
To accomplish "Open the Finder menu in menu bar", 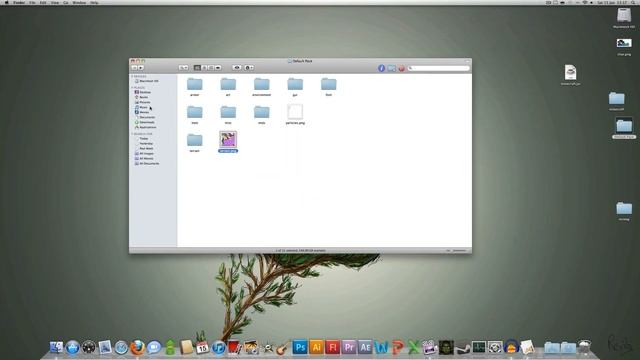I will pyautogui.click(x=19, y=2).
